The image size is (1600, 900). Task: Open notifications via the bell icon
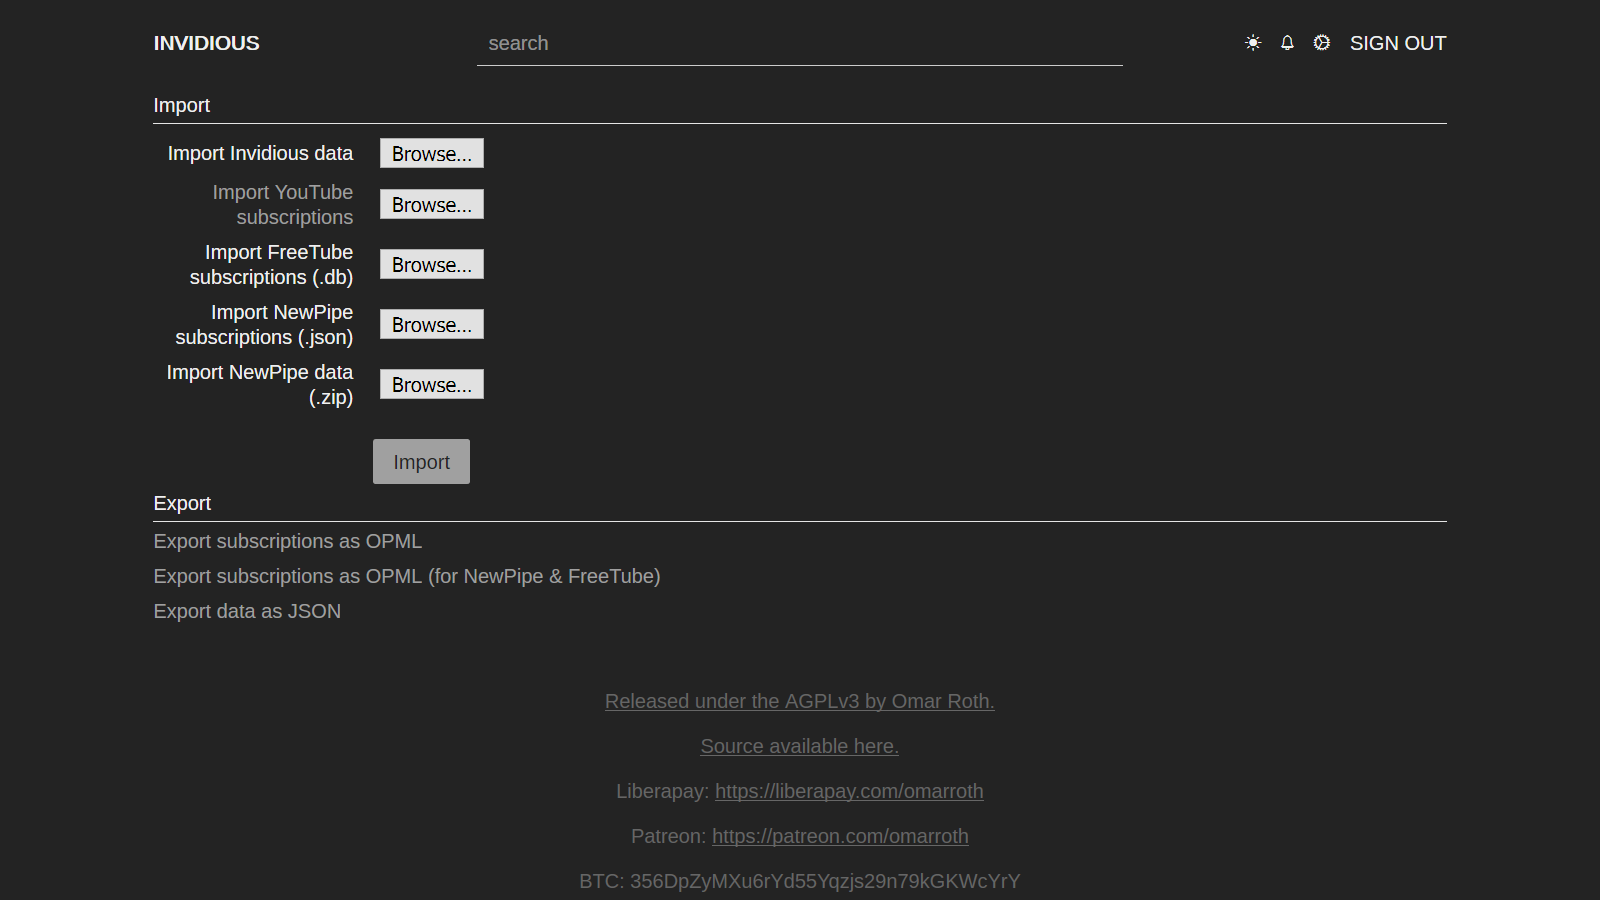[x=1287, y=43]
